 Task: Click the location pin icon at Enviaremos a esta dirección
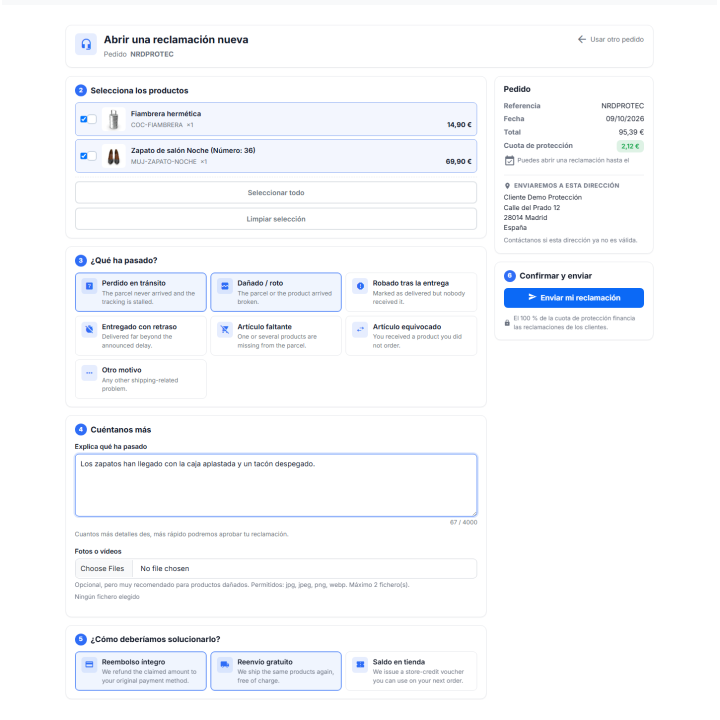507,186
